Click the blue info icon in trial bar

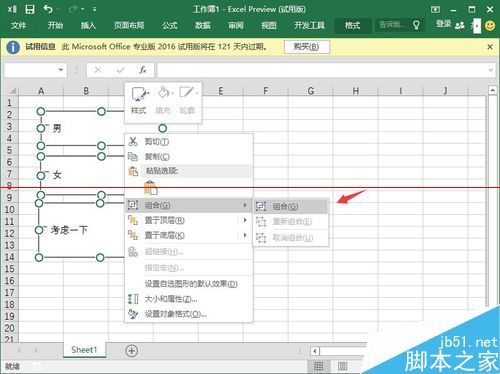point(13,47)
